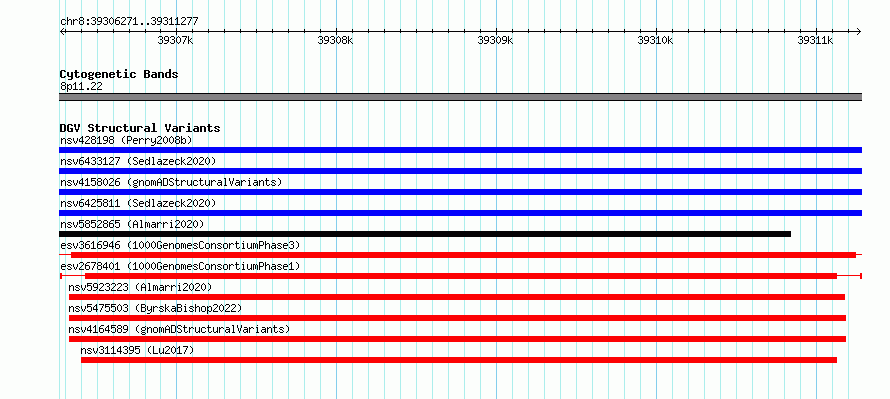Click the black nsv5852865 variant bar

point(425,234)
